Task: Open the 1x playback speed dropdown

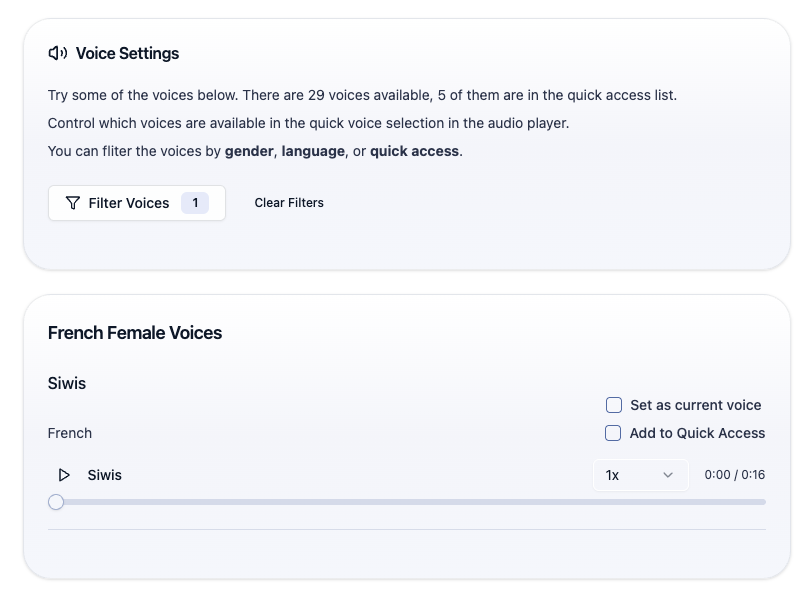Action: [640, 475]
